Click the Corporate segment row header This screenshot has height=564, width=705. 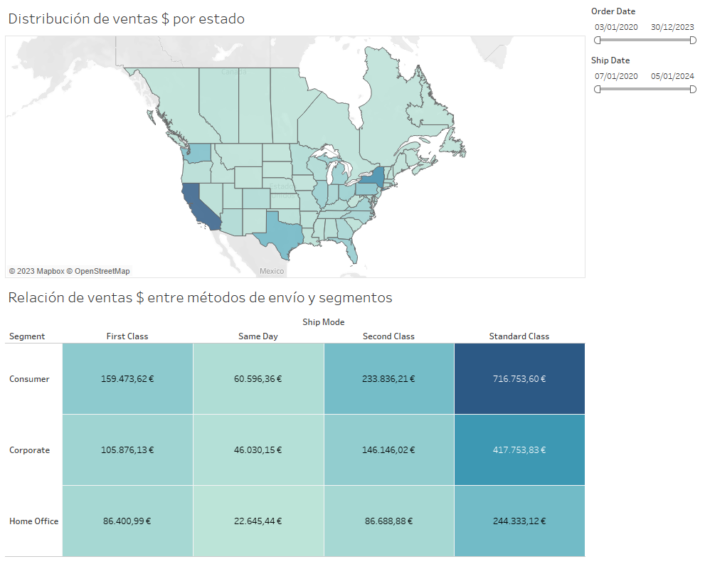click(29, 450)
